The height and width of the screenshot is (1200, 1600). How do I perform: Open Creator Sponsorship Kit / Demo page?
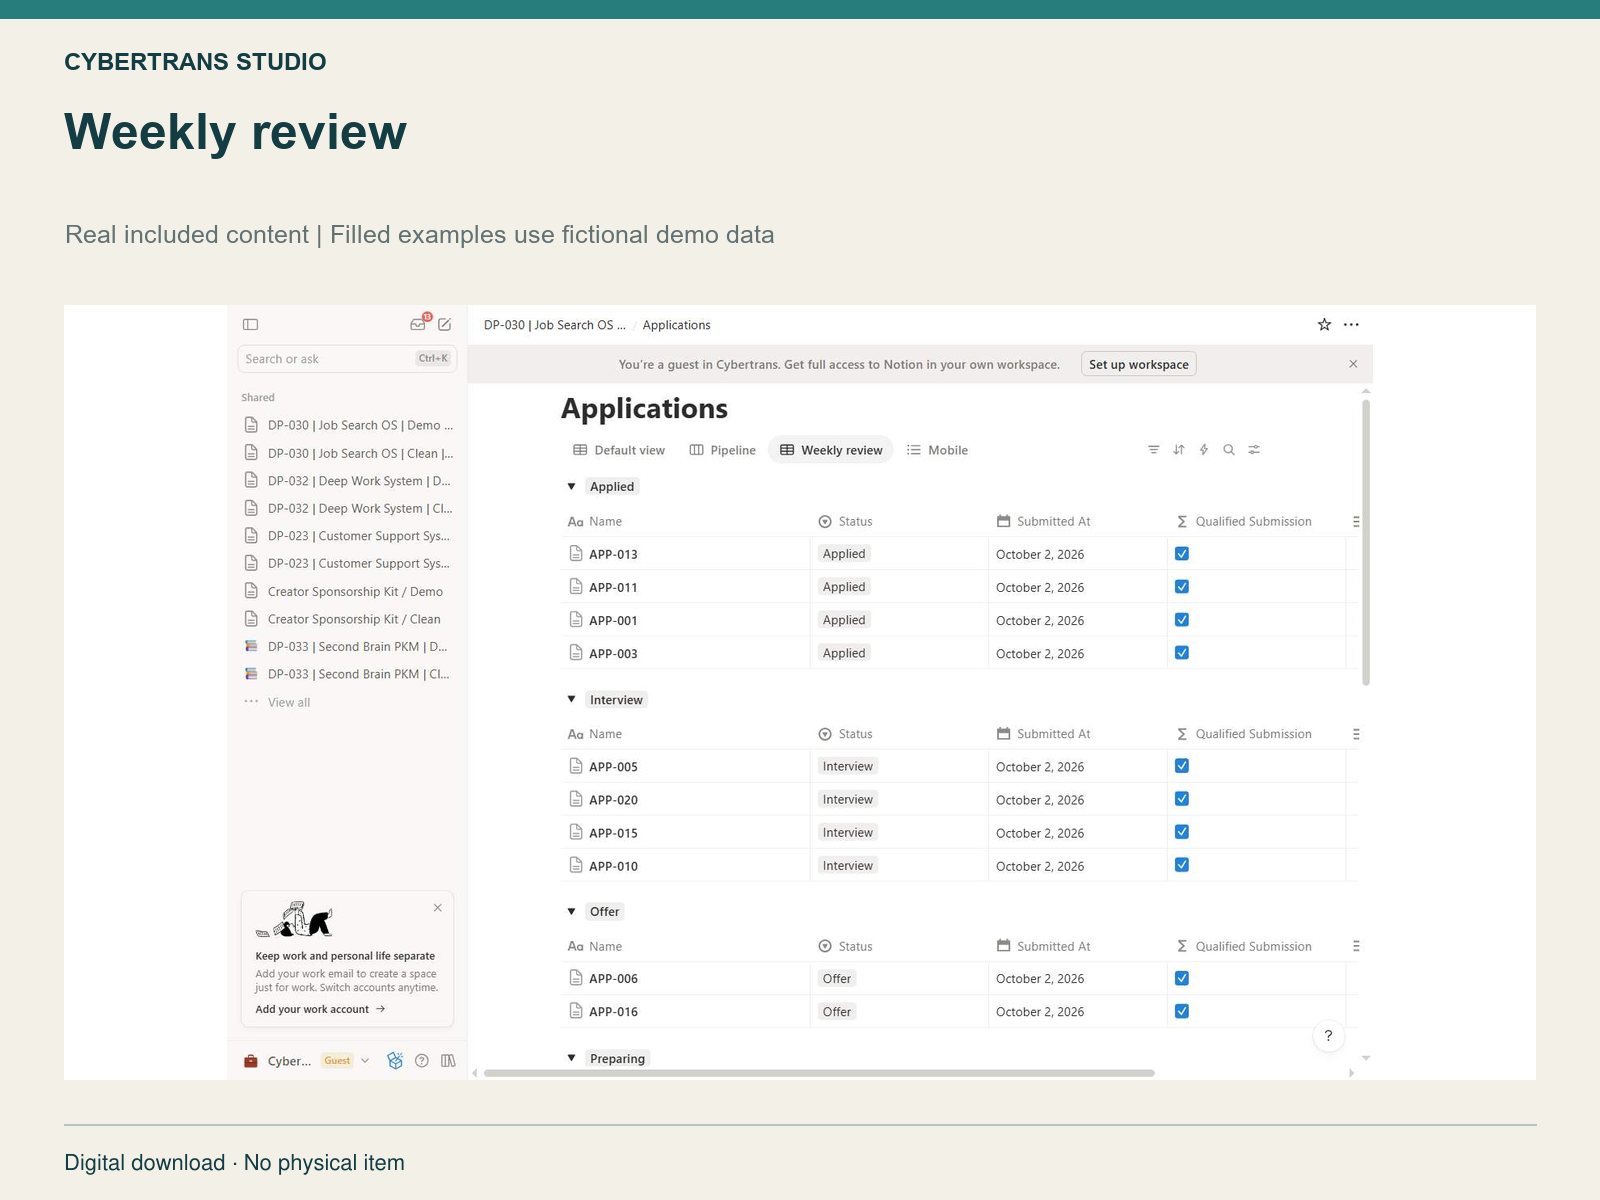tap(348, 592)
